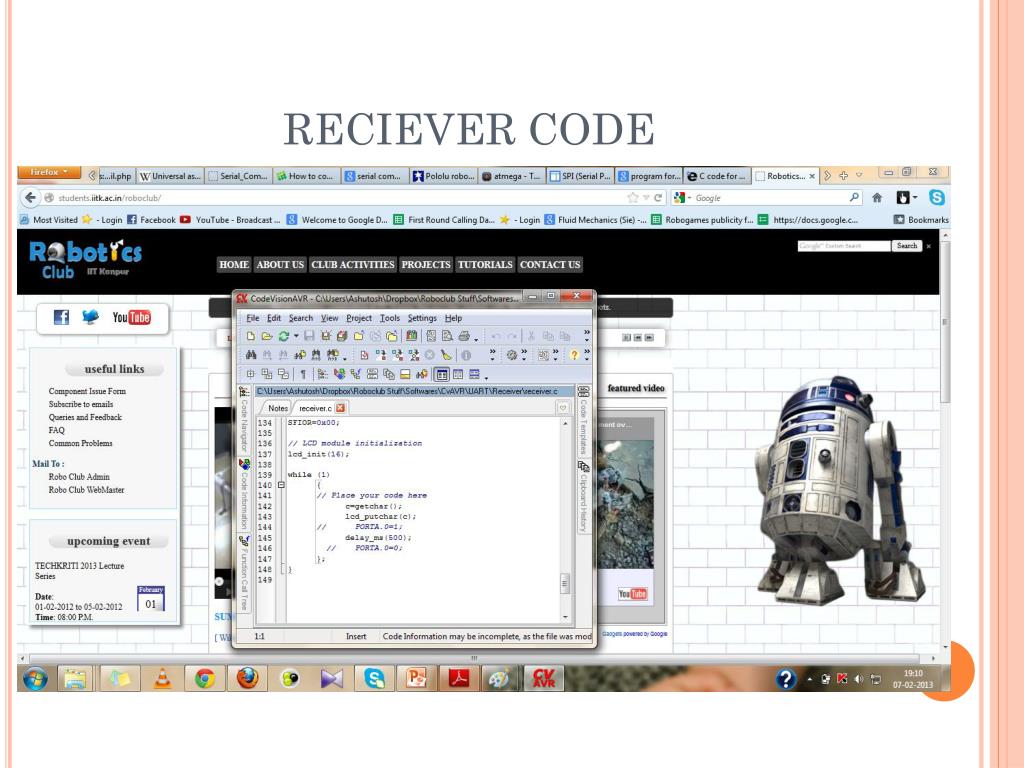
Task: Open Google Chrome from the taskbar
Action: pos(204,679)
